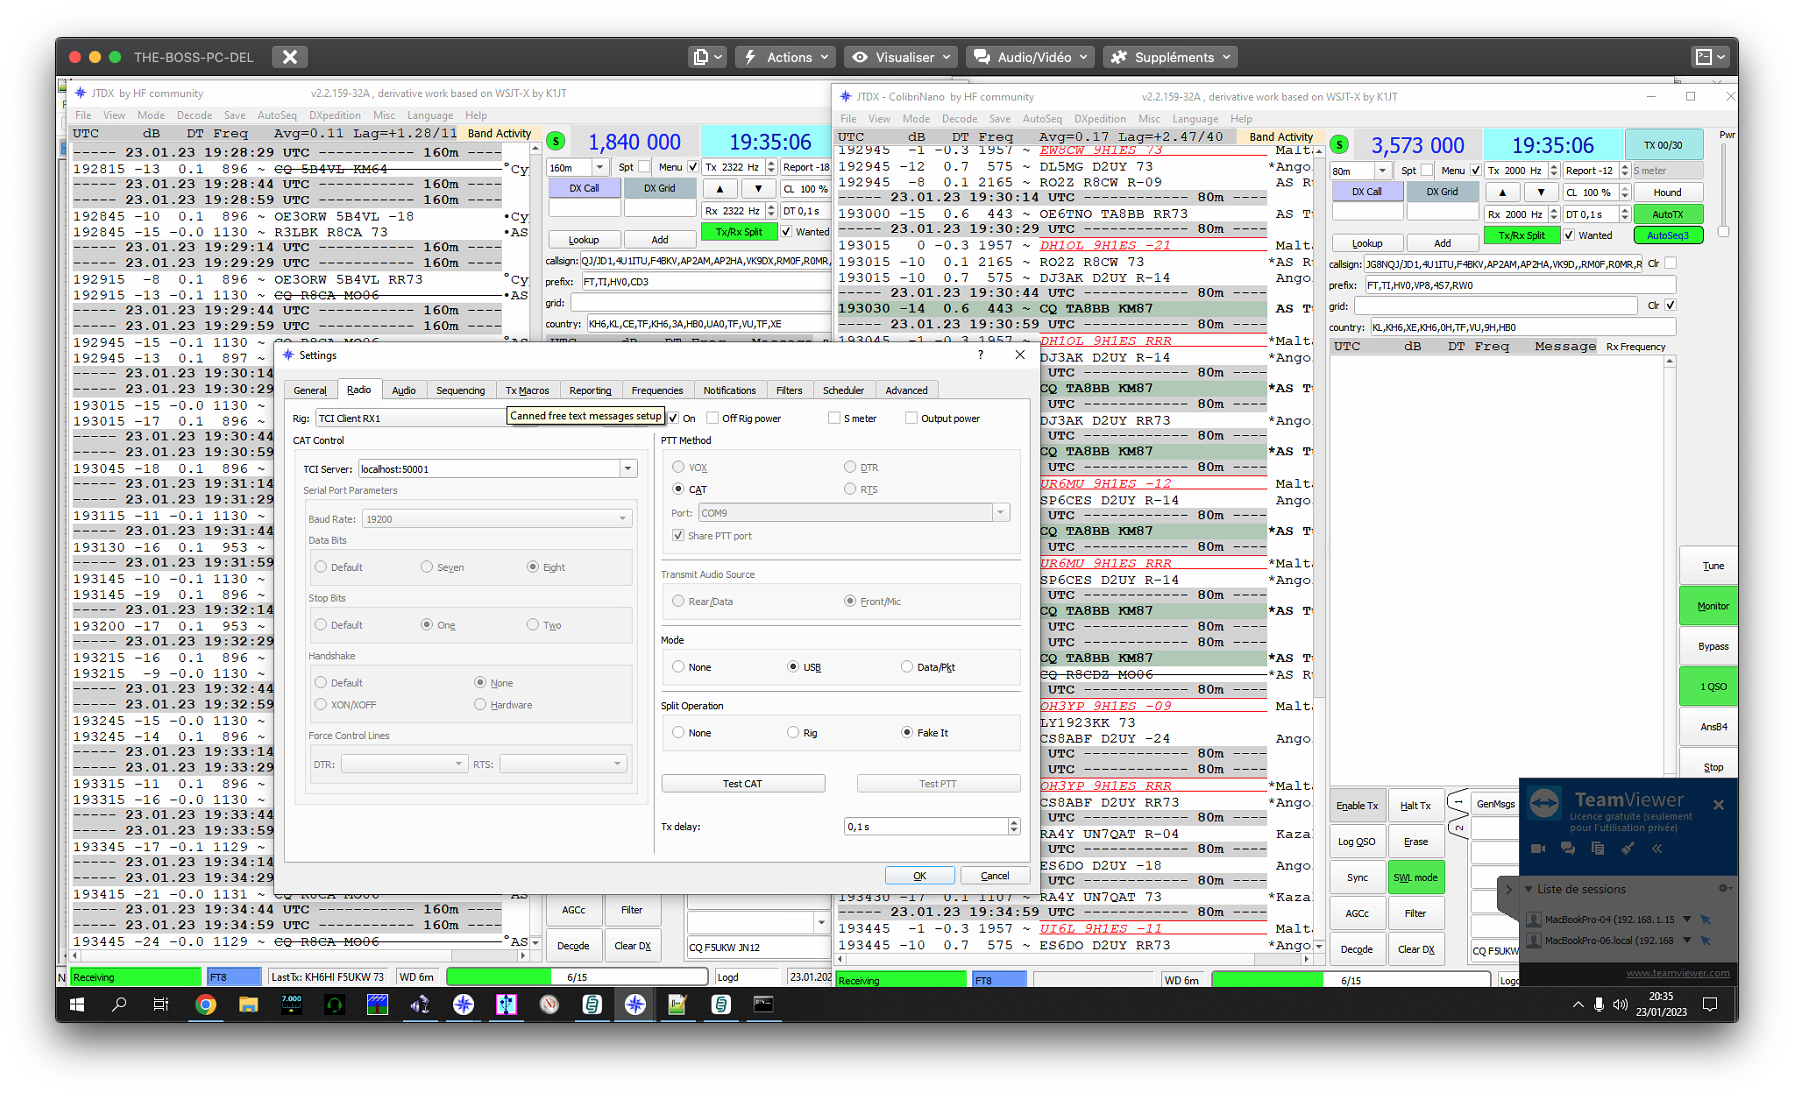Enable Output power checkbox
Viewport: 1794px width, 1096px height.
pos(911,418)
